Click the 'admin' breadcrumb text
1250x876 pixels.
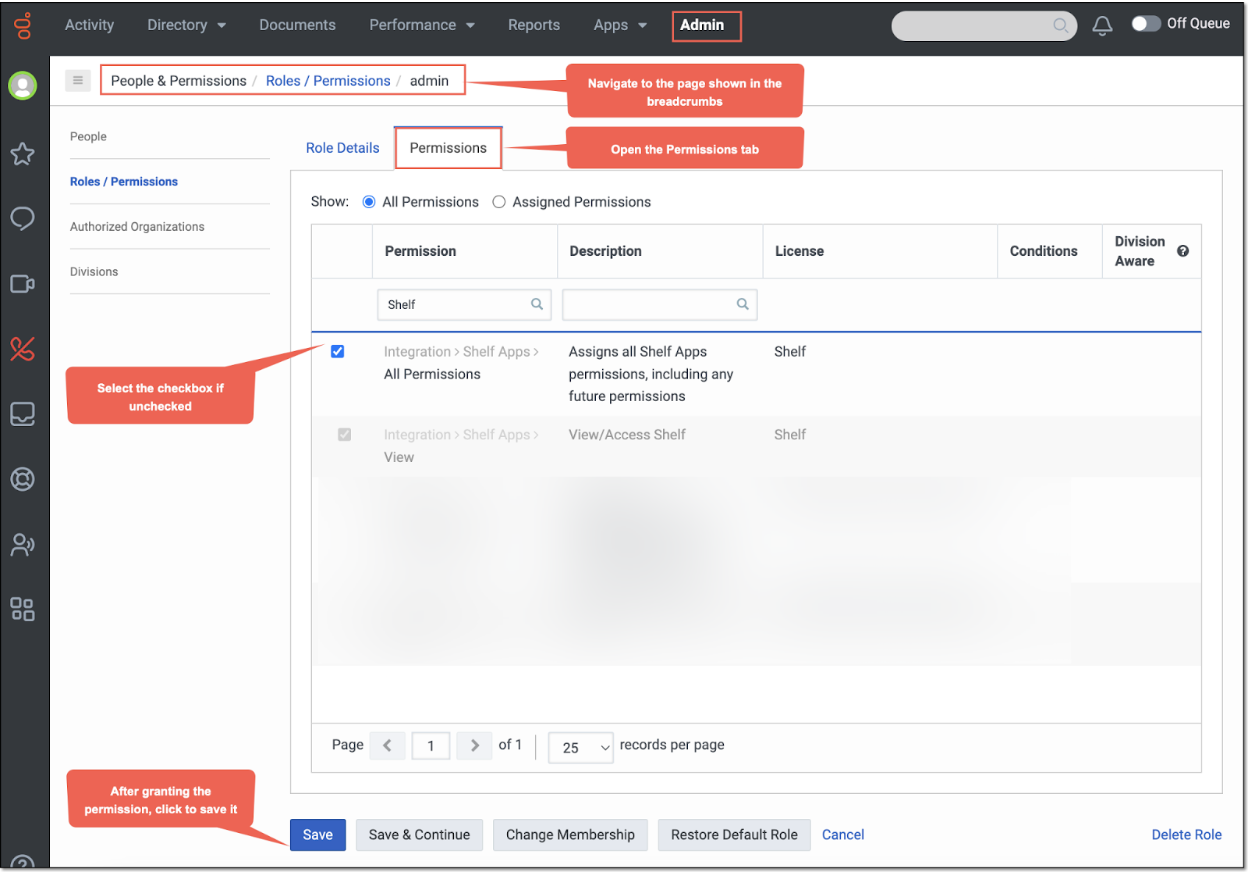click(429, 81)
